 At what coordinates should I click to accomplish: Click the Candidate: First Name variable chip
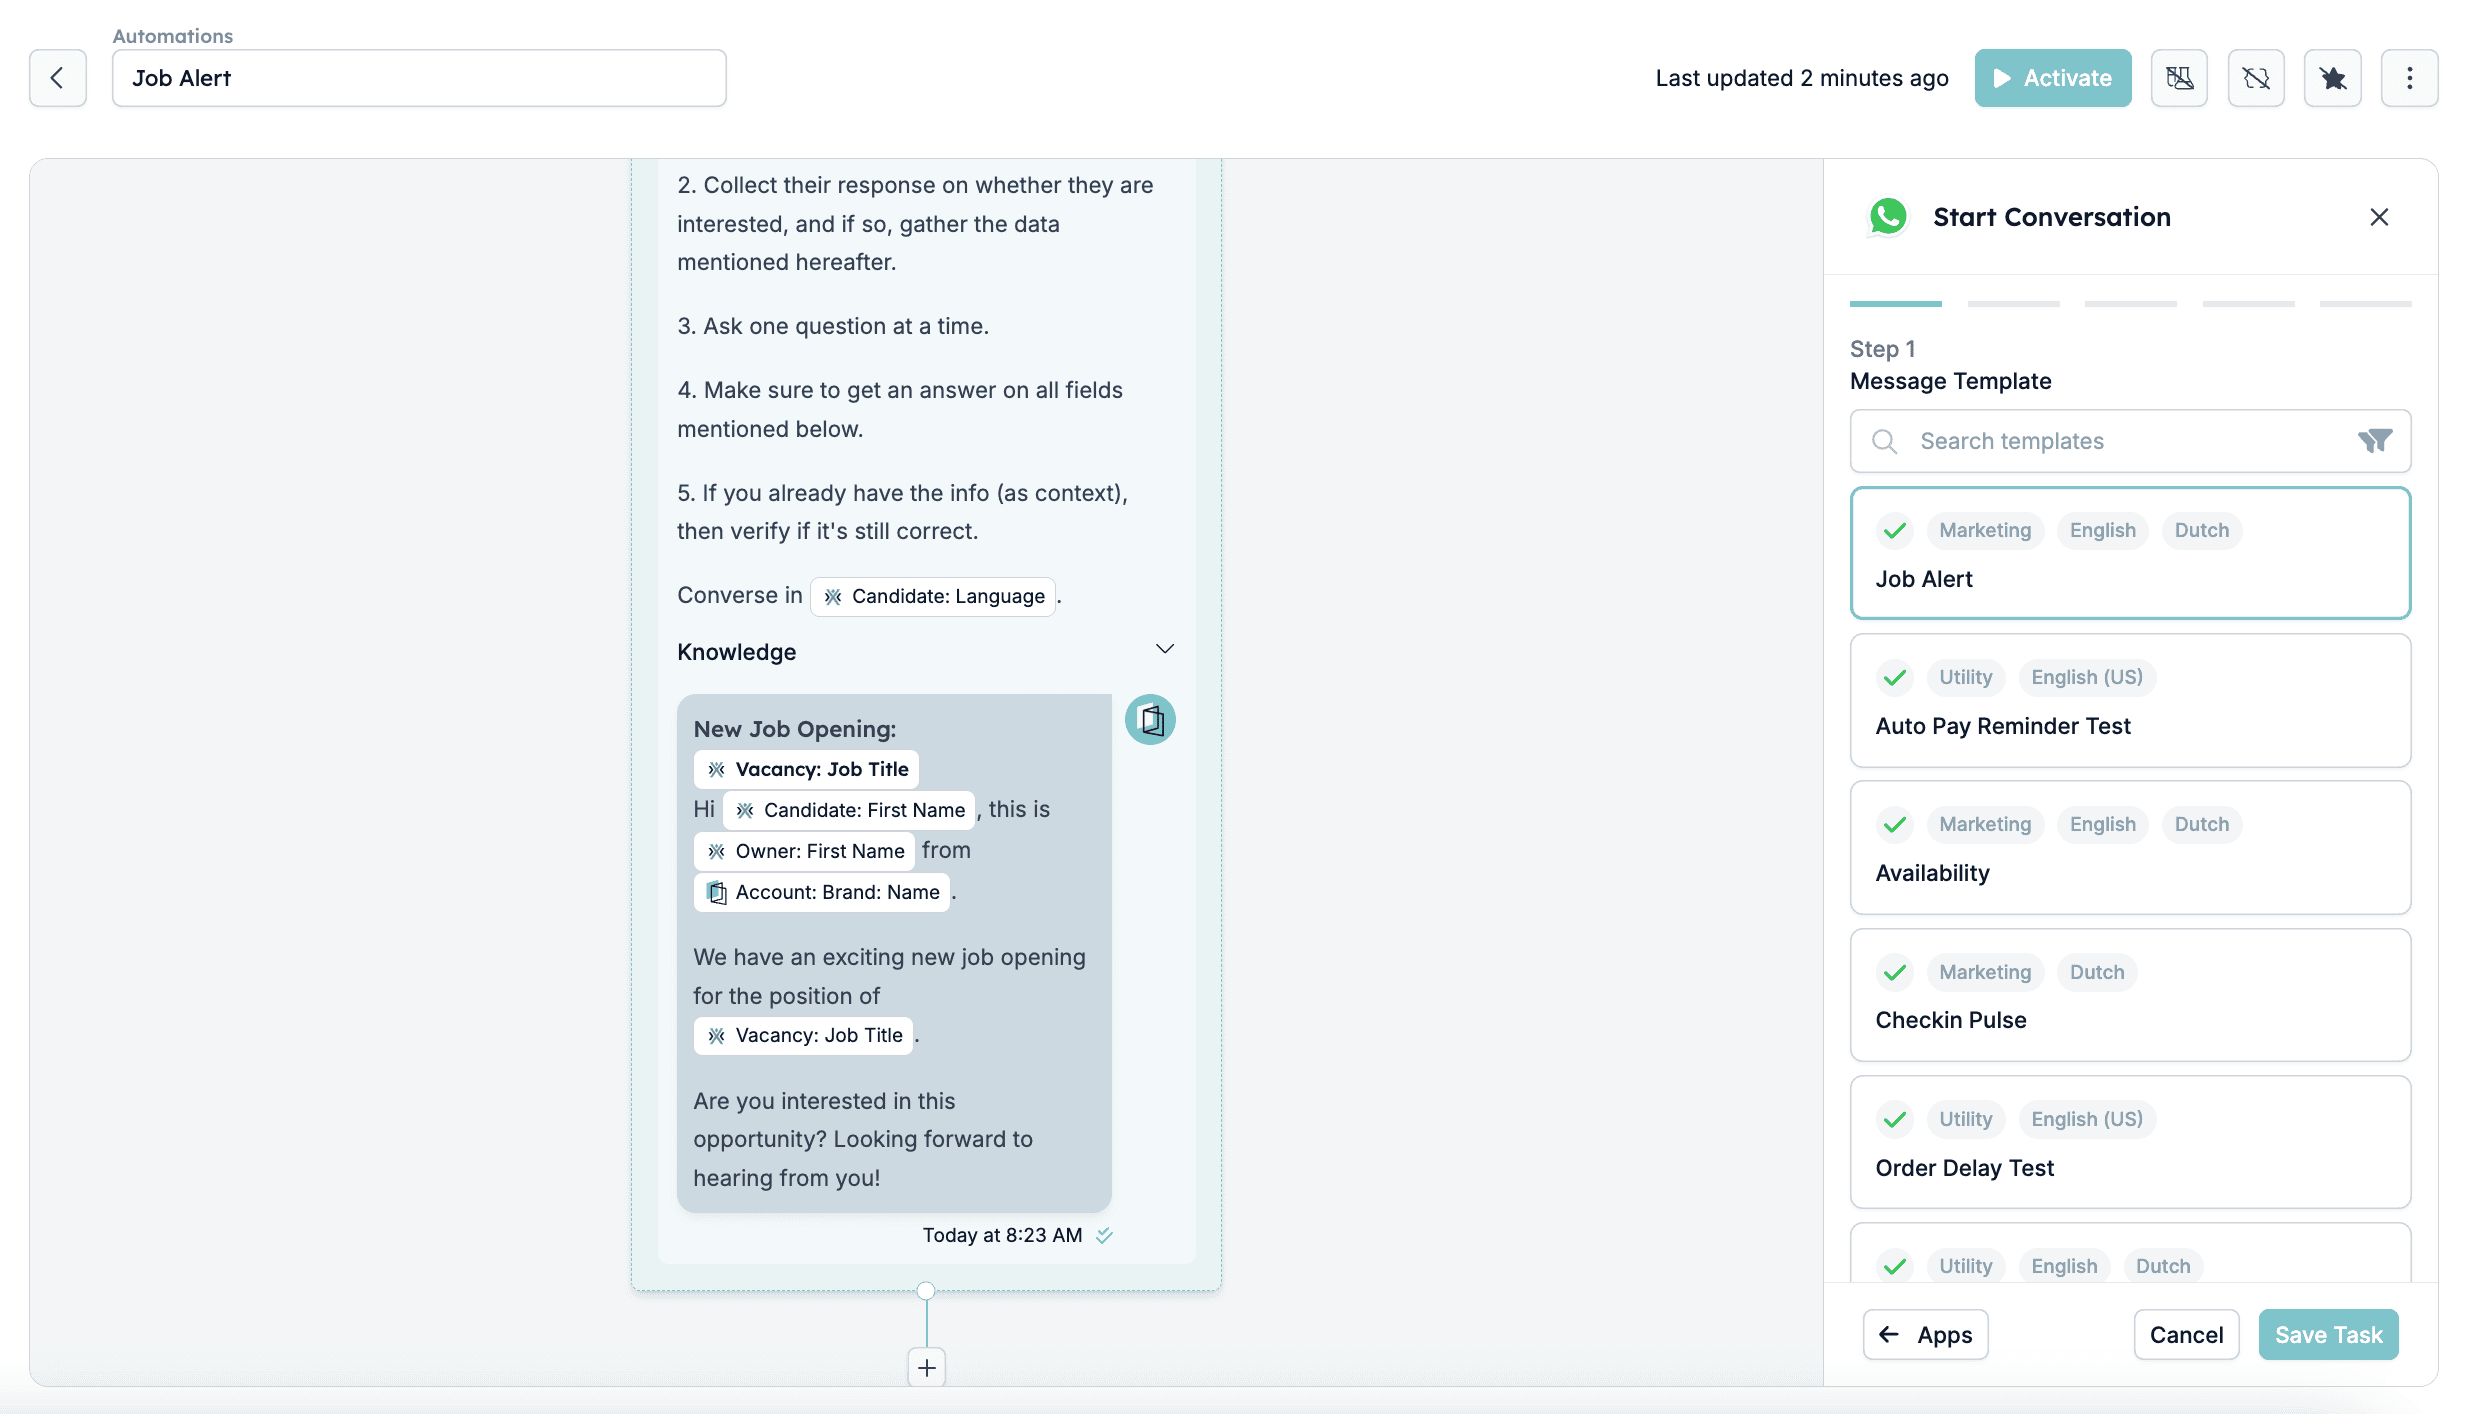pos(849,810)
